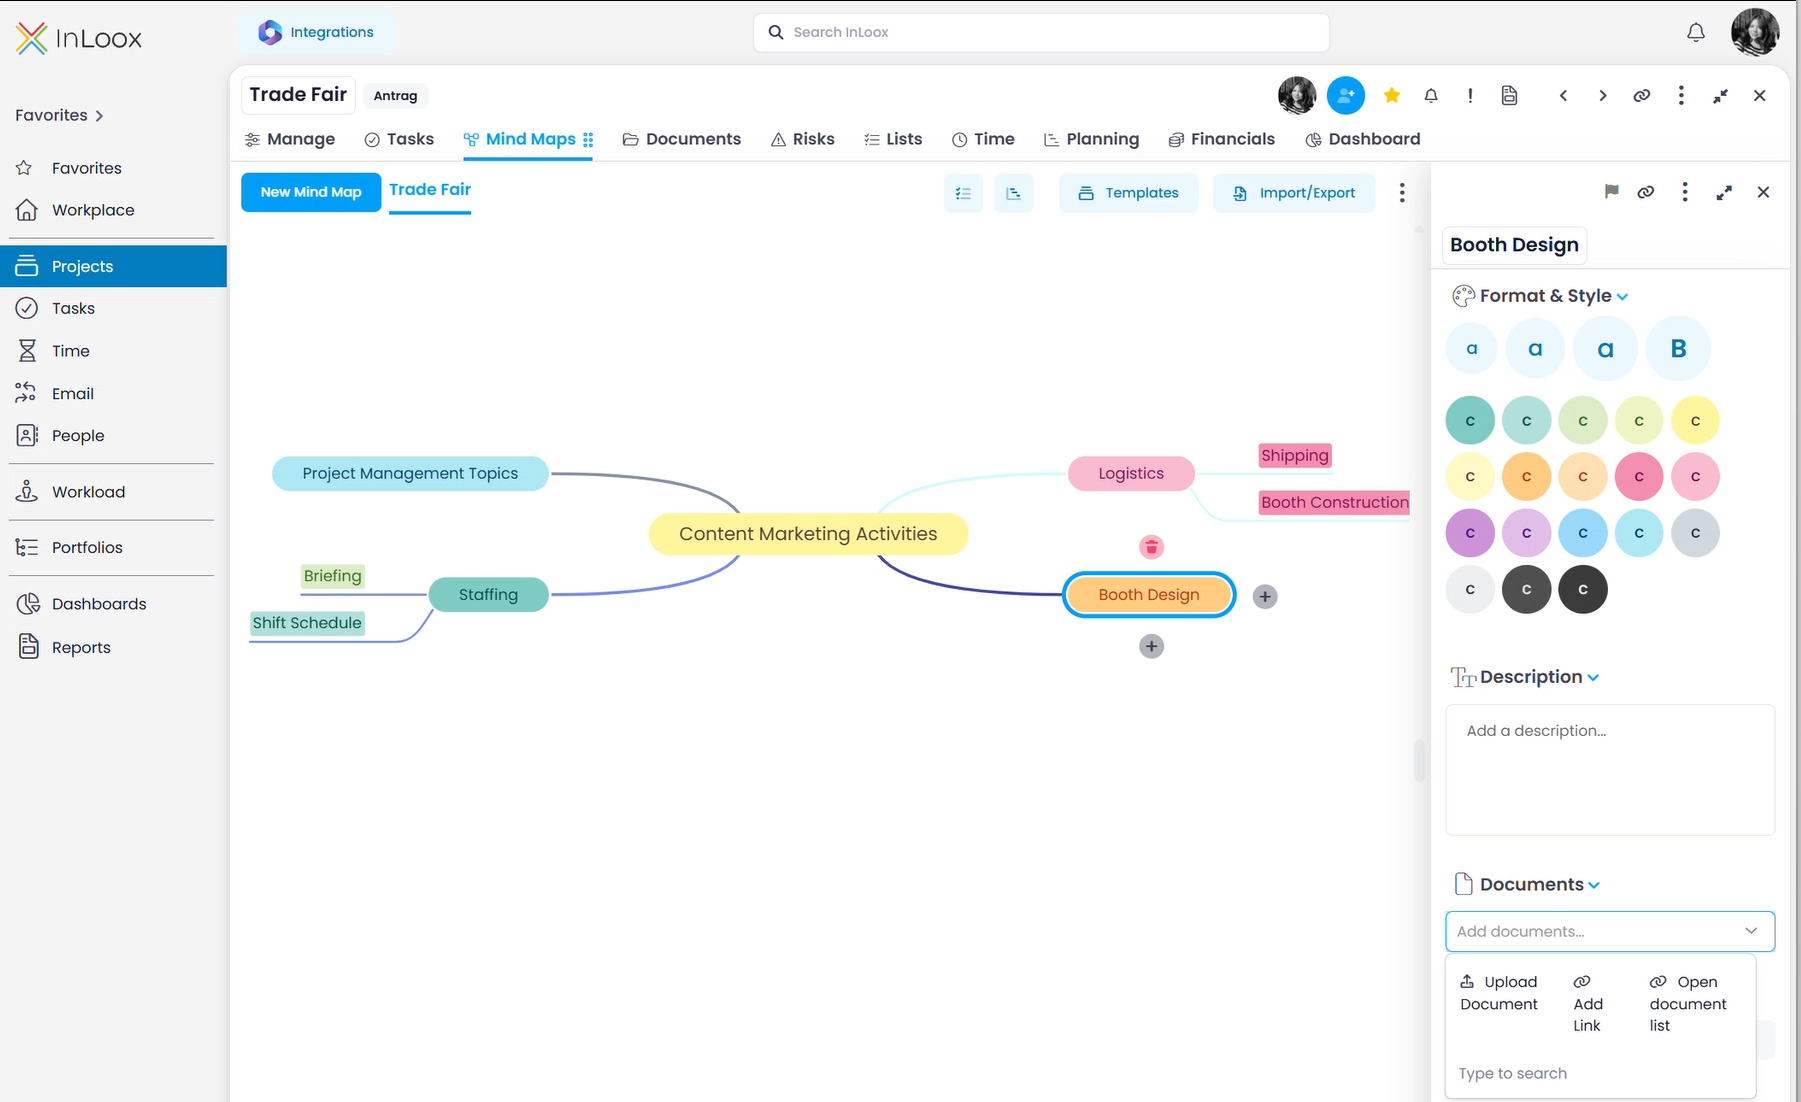
Task: Add sibling node plus right of Booth Design
Action: [x=1265, y=597]
